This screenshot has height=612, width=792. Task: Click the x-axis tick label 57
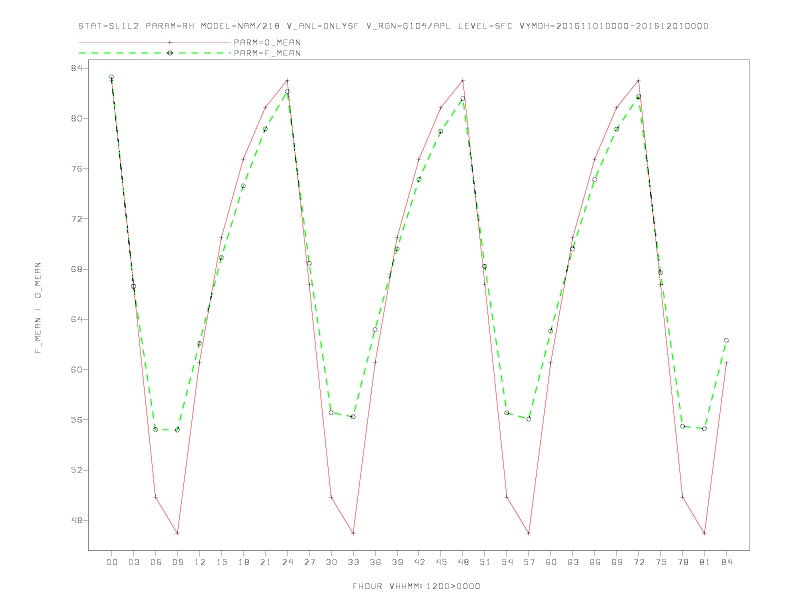pyautogui.click(x=529, y=562)
